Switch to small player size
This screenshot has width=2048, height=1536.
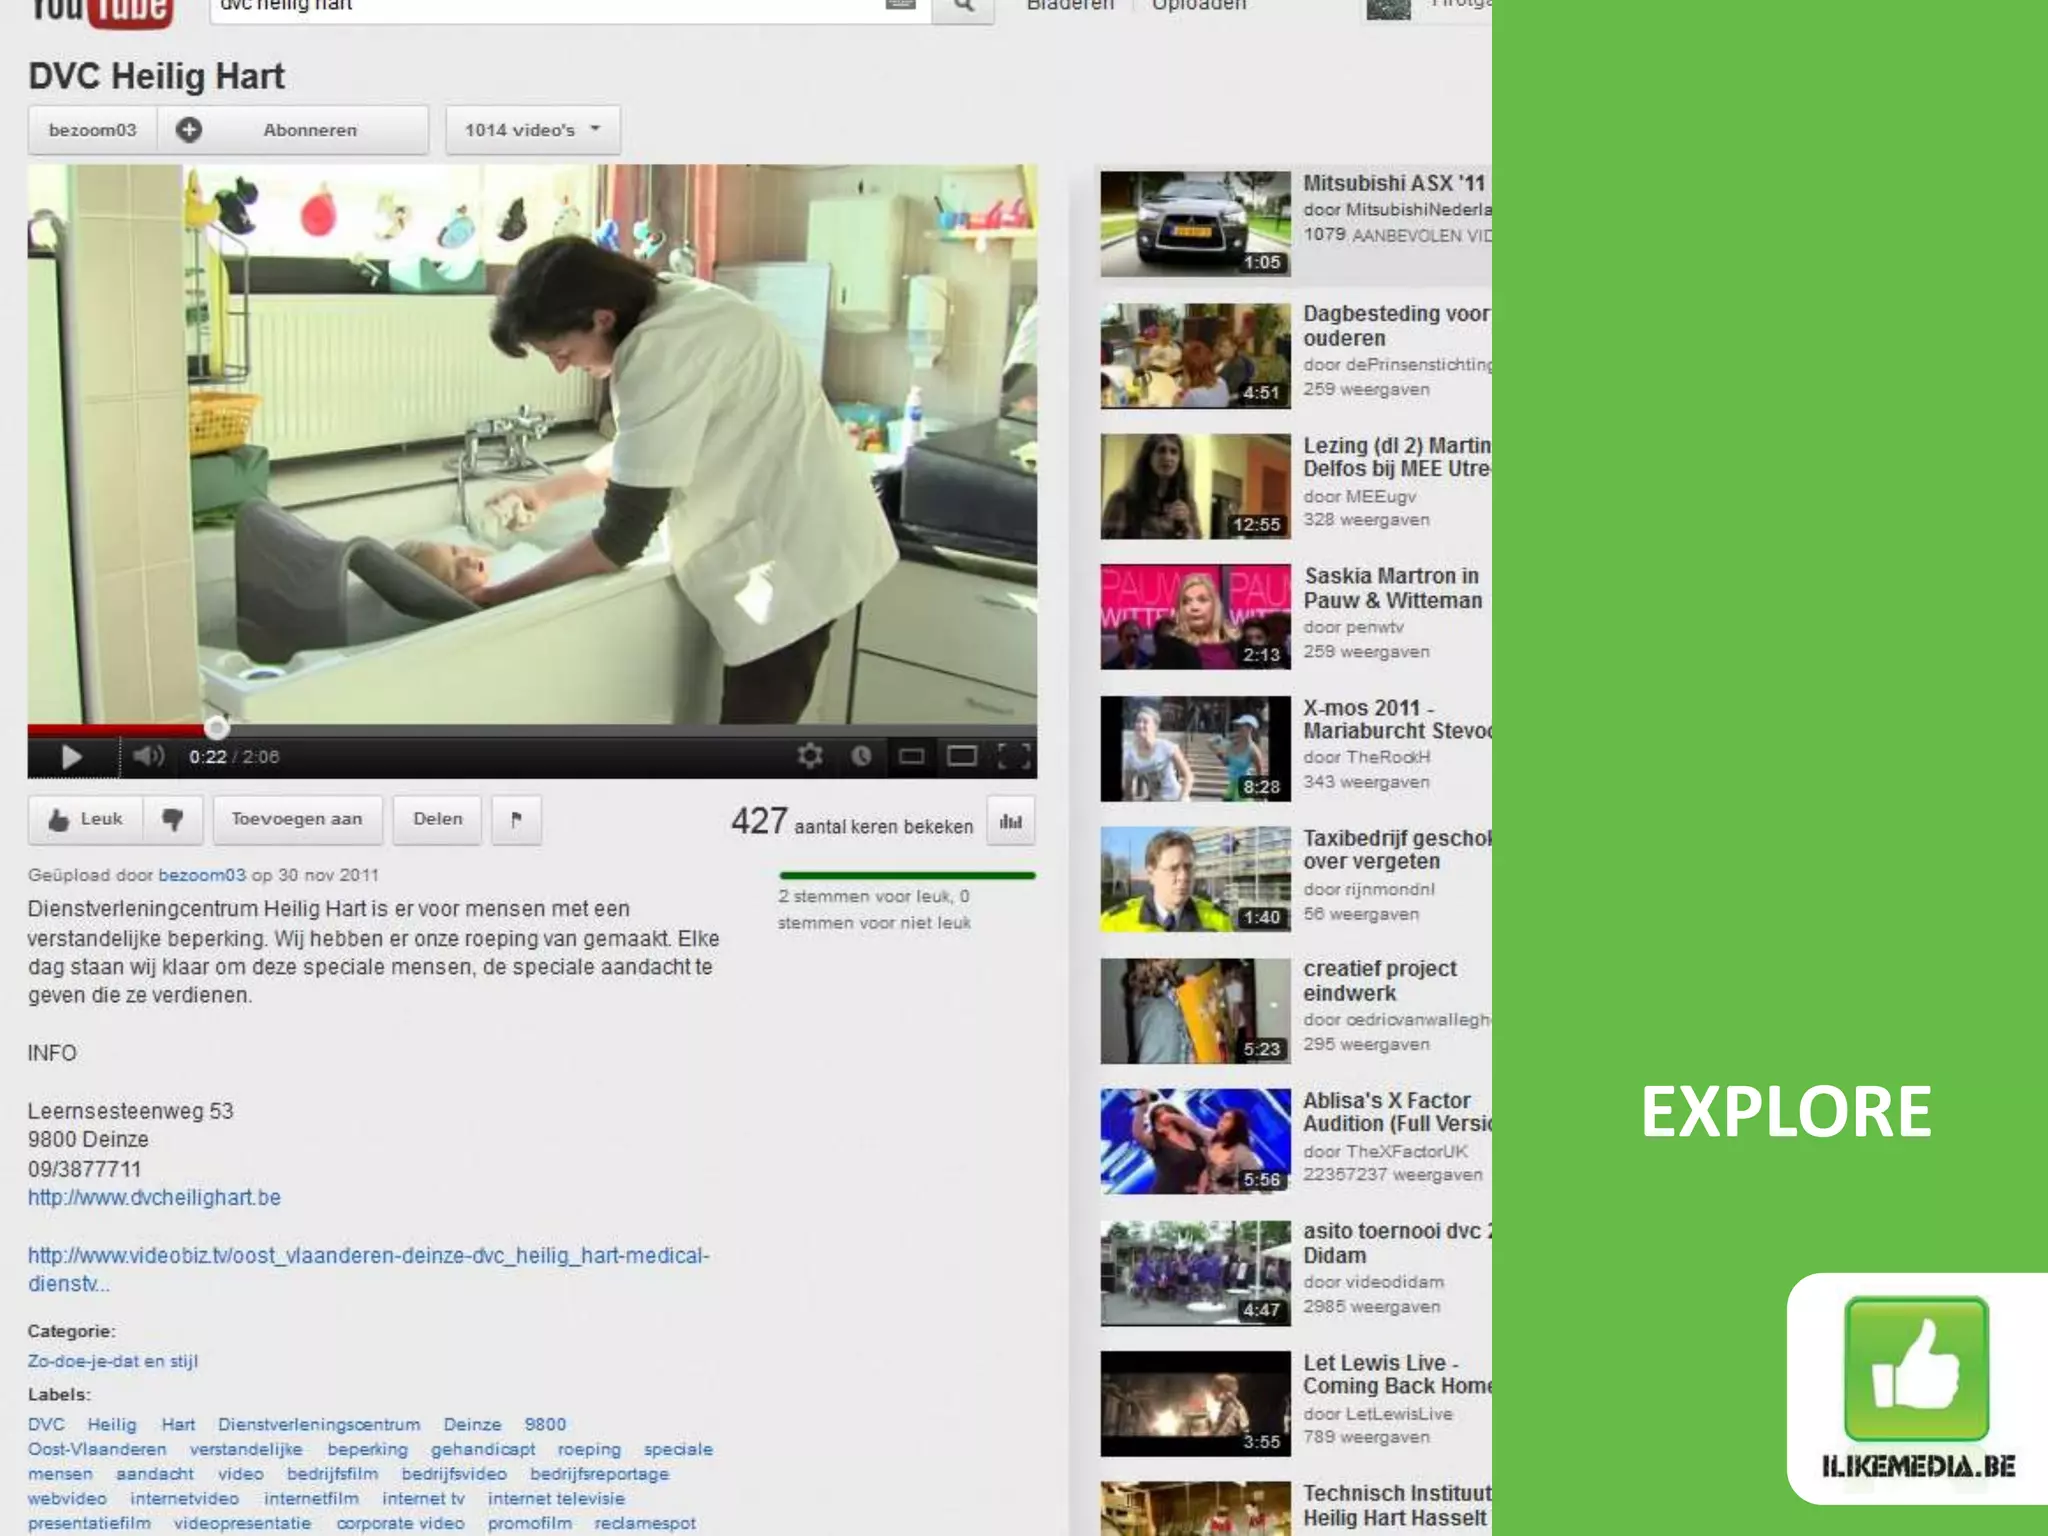point(911,756)
